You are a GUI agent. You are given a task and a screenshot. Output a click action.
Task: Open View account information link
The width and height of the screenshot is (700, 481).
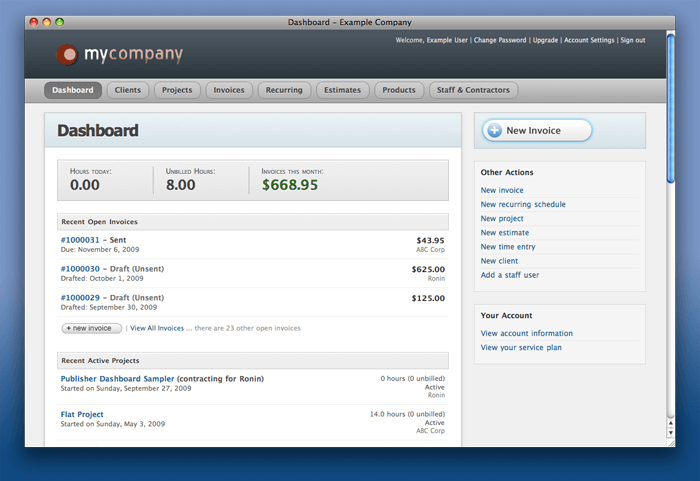[x=526, y=334]
